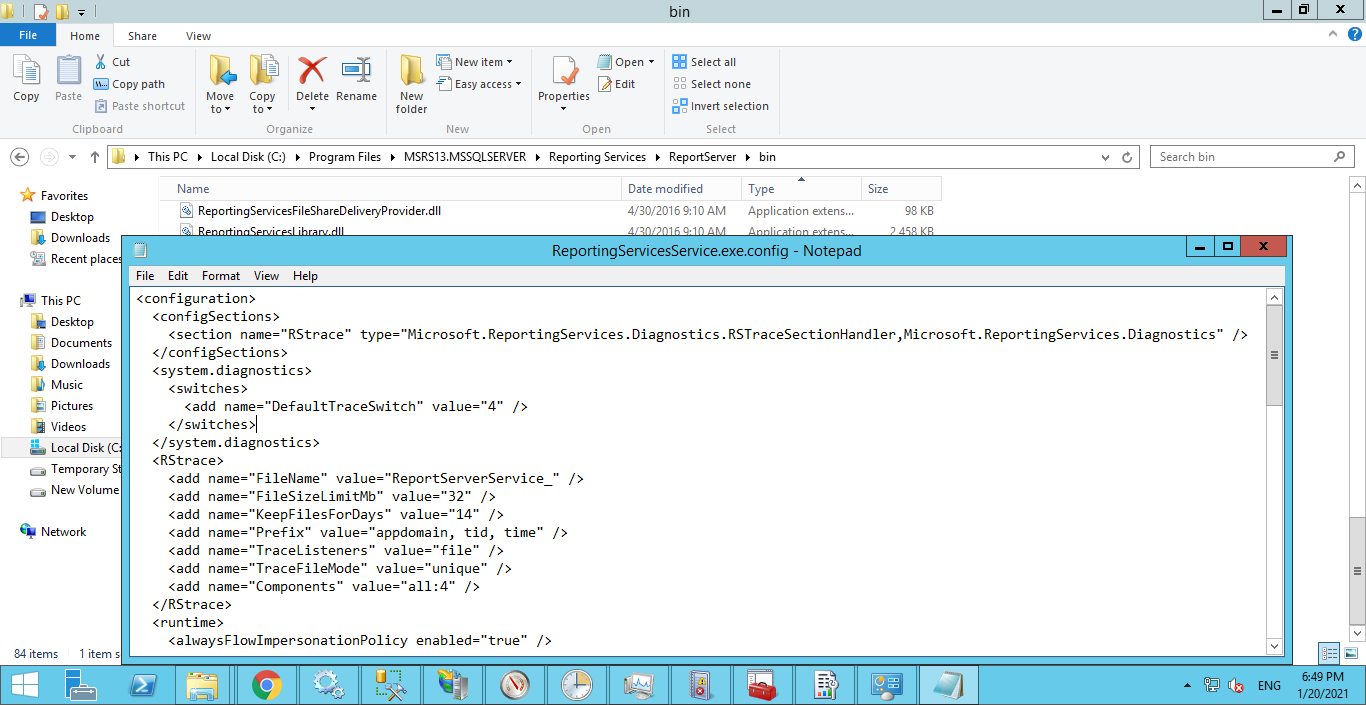Click the volume muted tray icon

click(x=1236, y=686)
